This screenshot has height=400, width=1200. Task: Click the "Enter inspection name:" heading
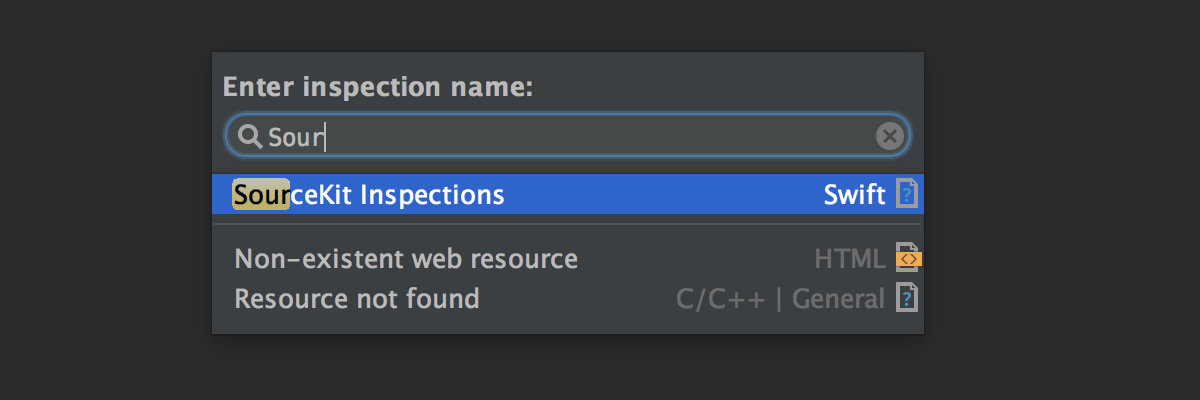click(377, 87)
